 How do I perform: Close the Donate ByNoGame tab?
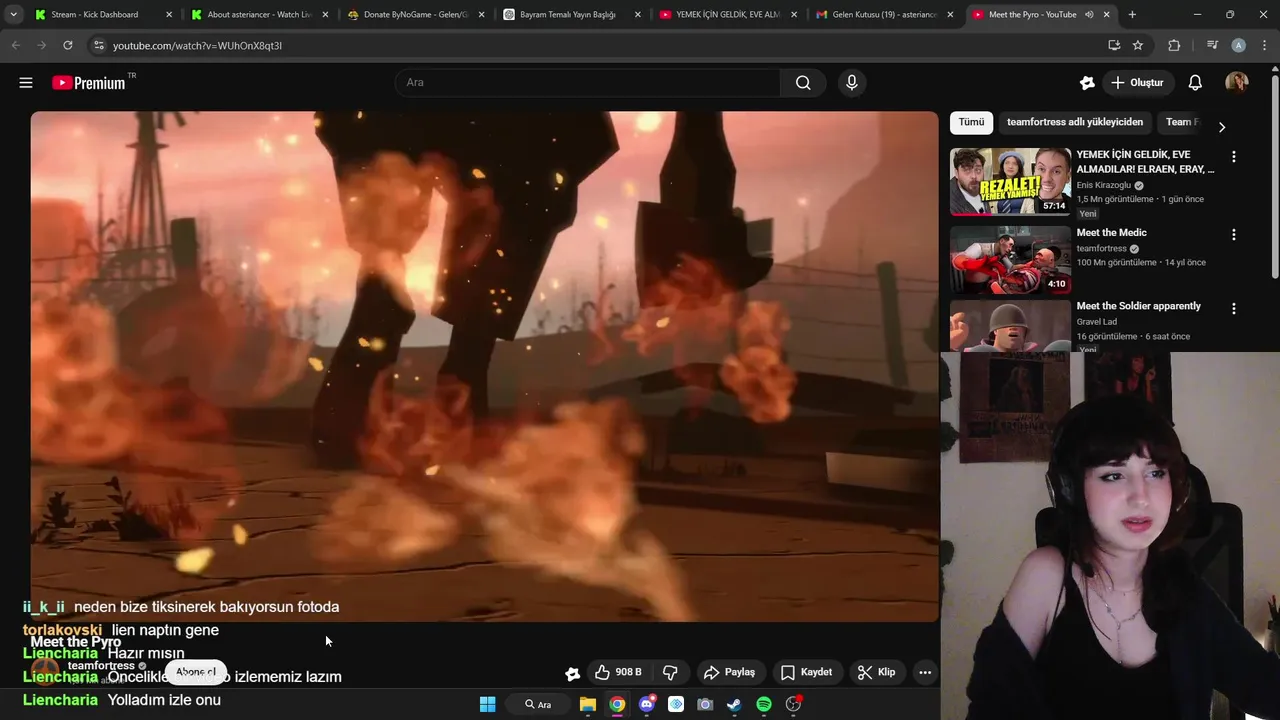pos(482,15)
